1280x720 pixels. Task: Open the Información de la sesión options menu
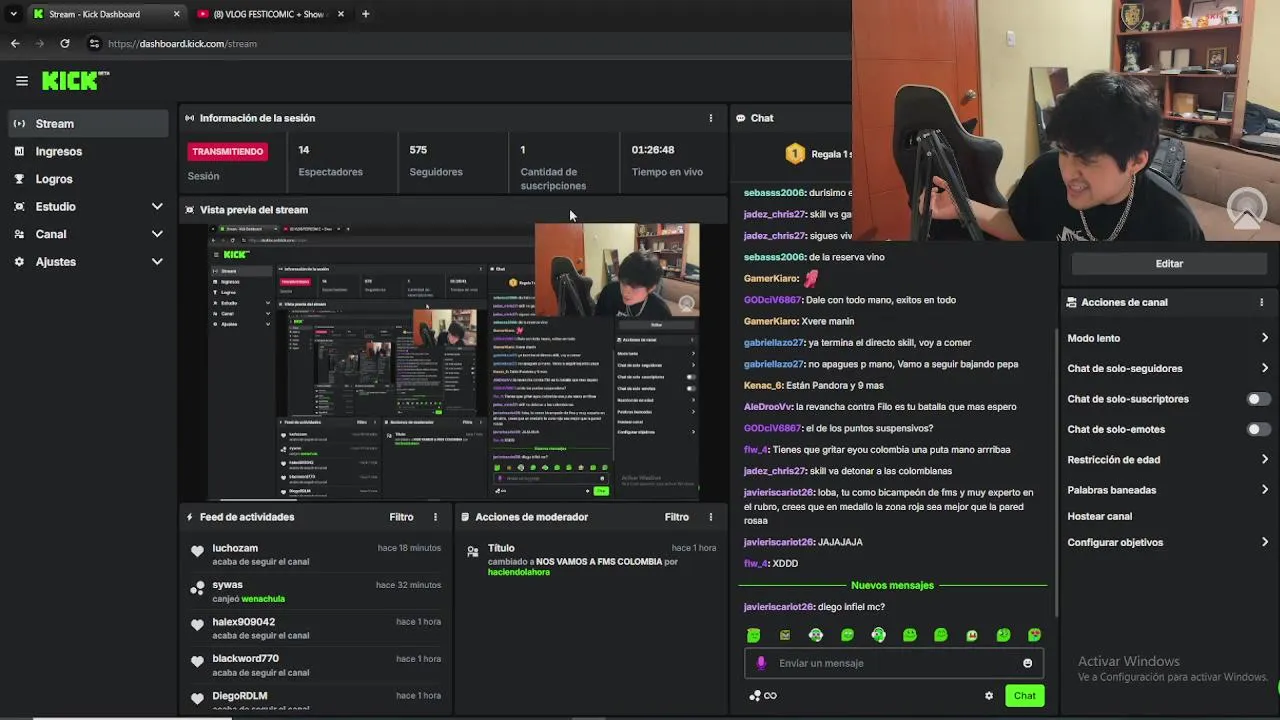pos(711,118)
